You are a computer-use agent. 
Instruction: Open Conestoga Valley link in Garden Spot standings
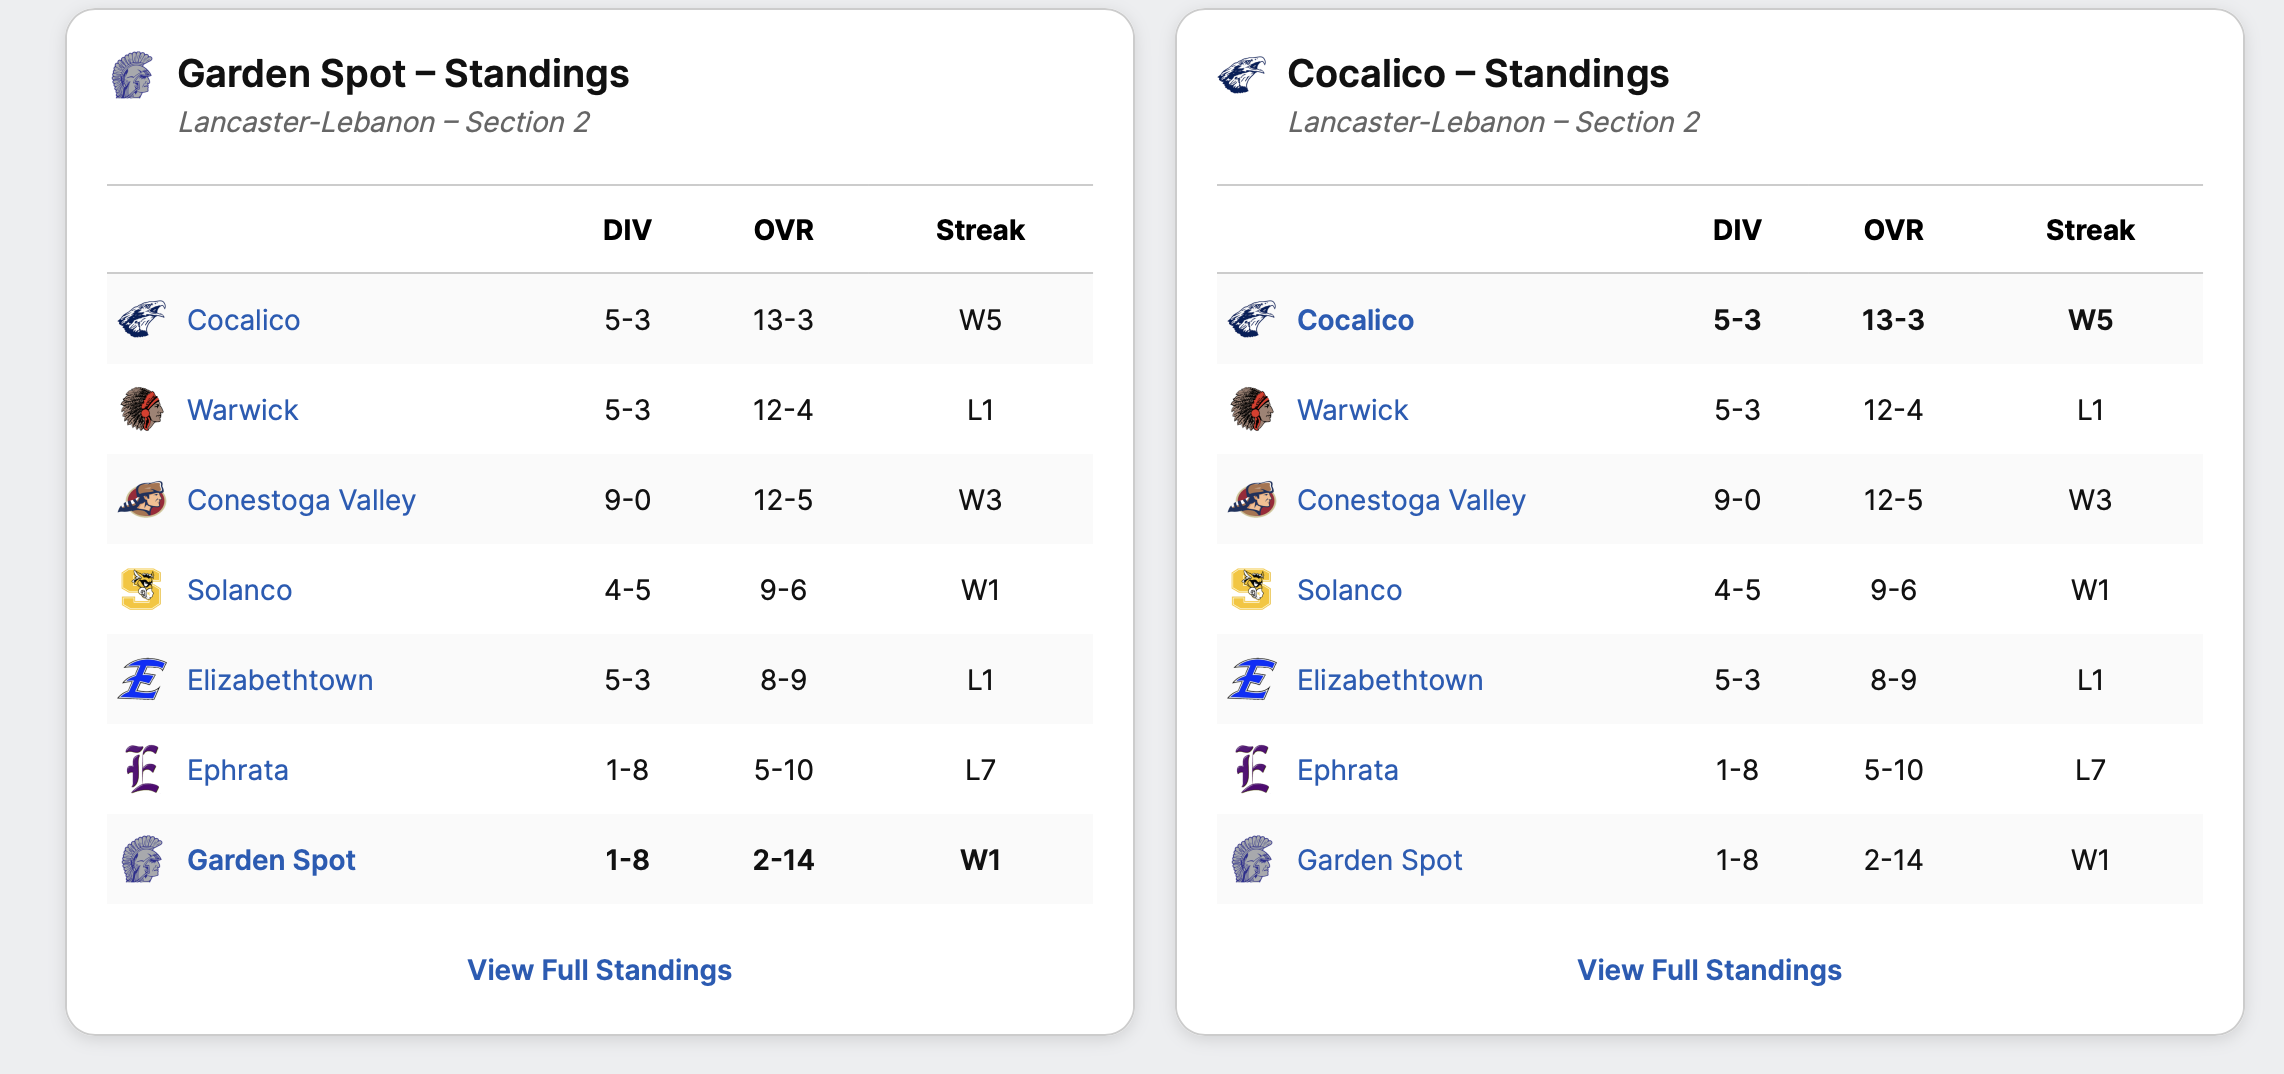click(301, 500)
